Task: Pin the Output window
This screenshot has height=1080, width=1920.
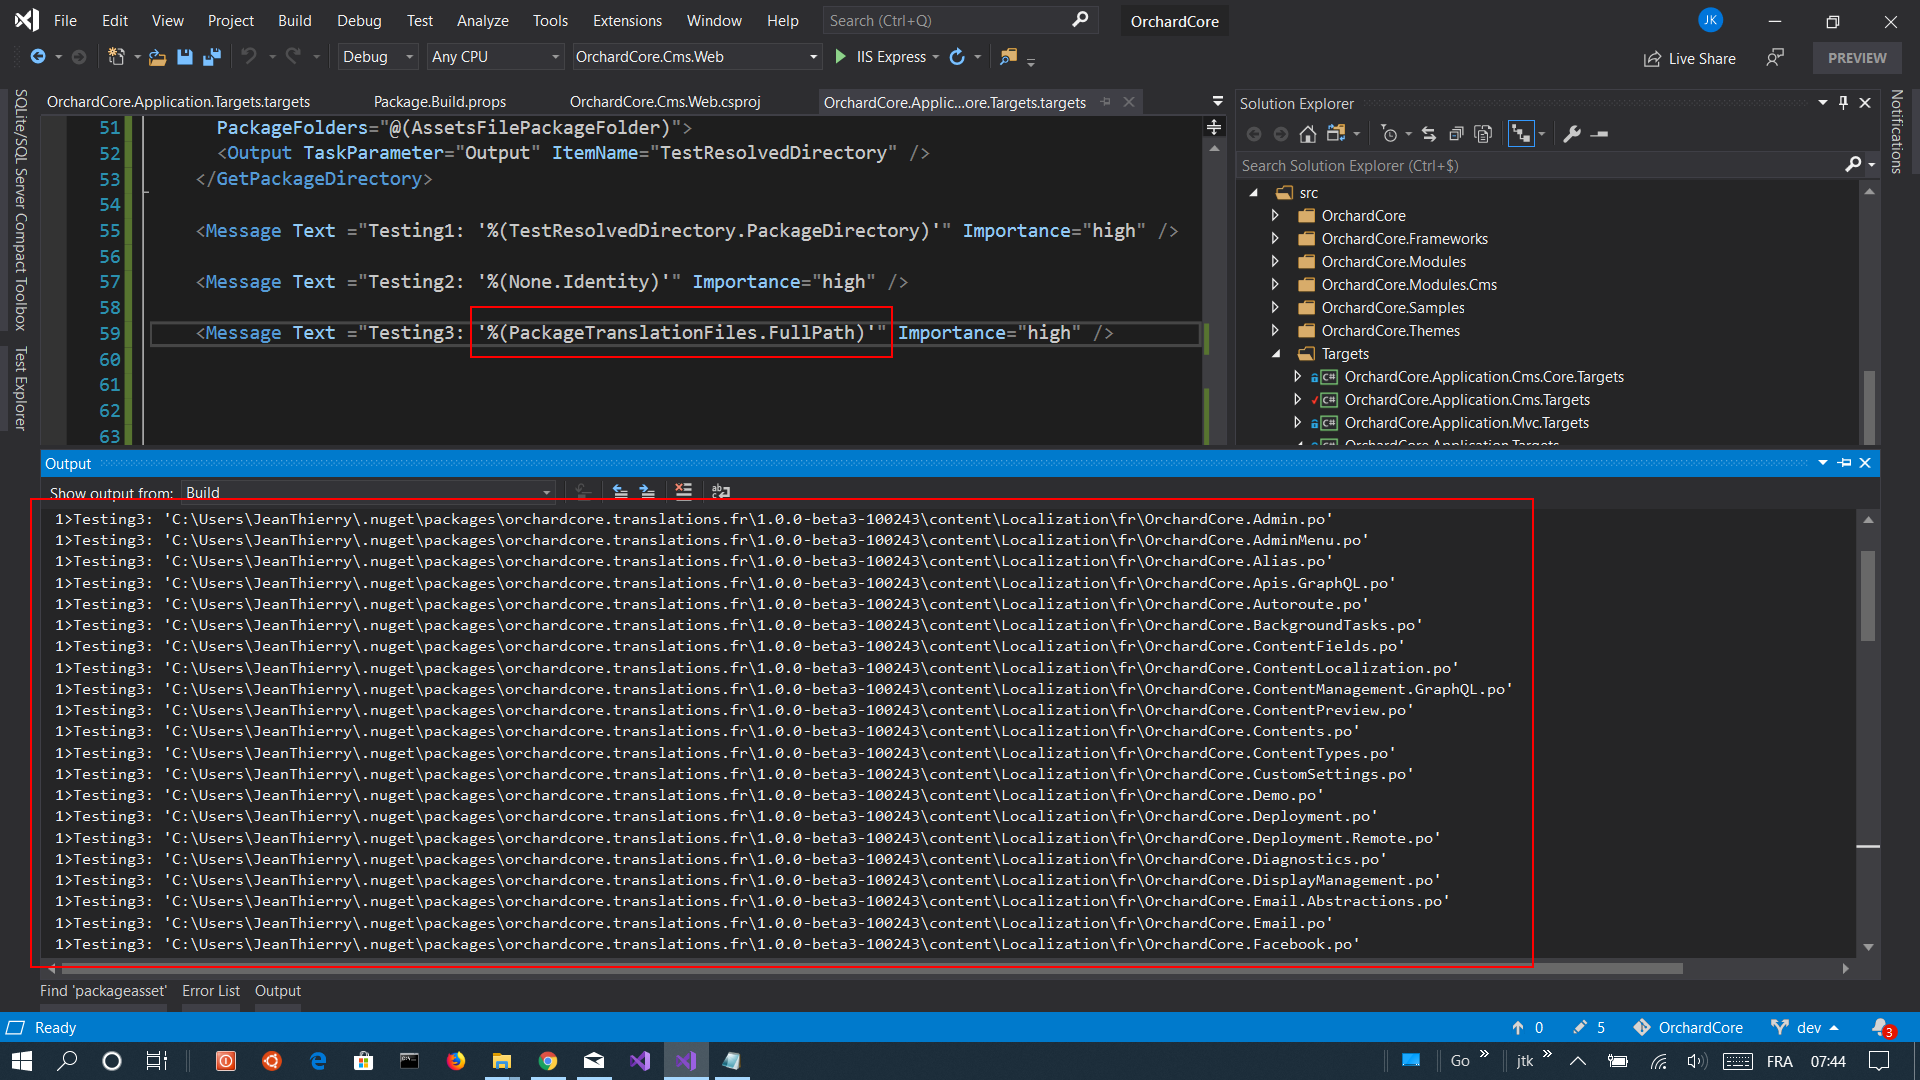Action: 1844,463
